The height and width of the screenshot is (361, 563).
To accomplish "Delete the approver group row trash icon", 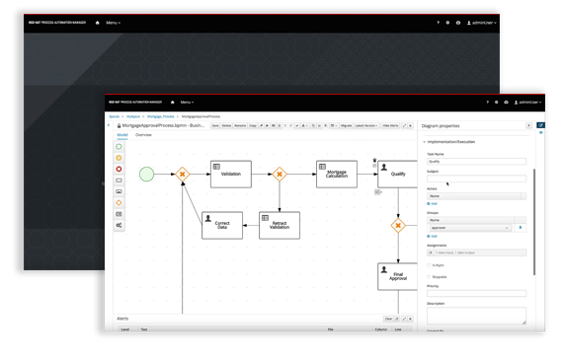I will [520, 227].
